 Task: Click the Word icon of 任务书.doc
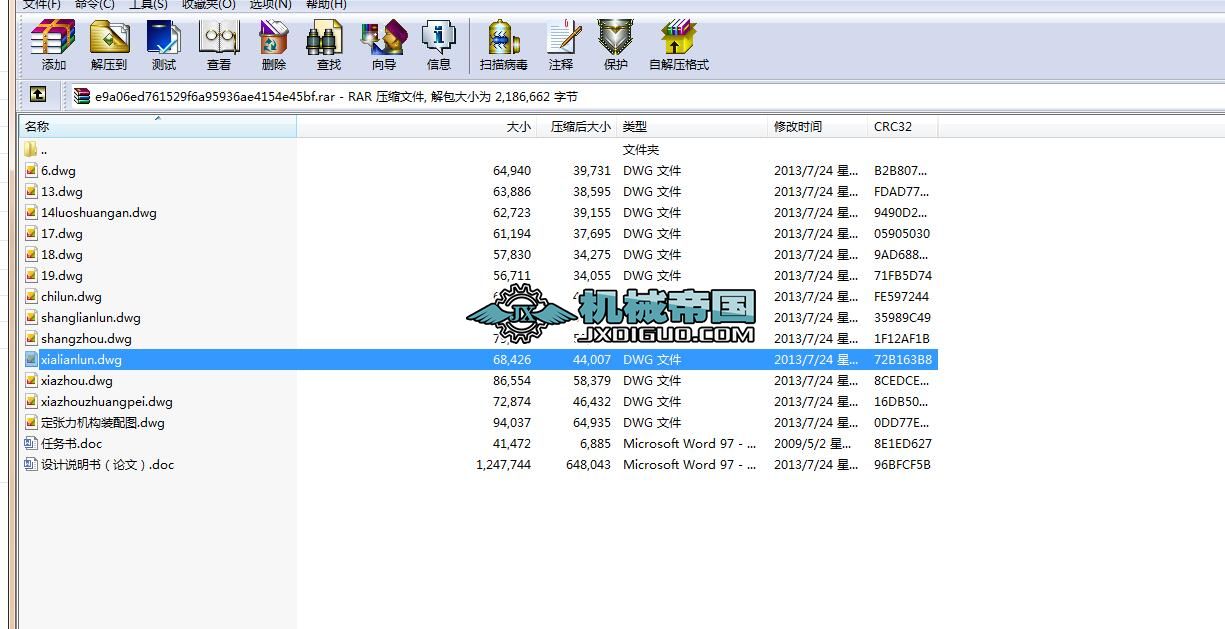click(31, 443)
